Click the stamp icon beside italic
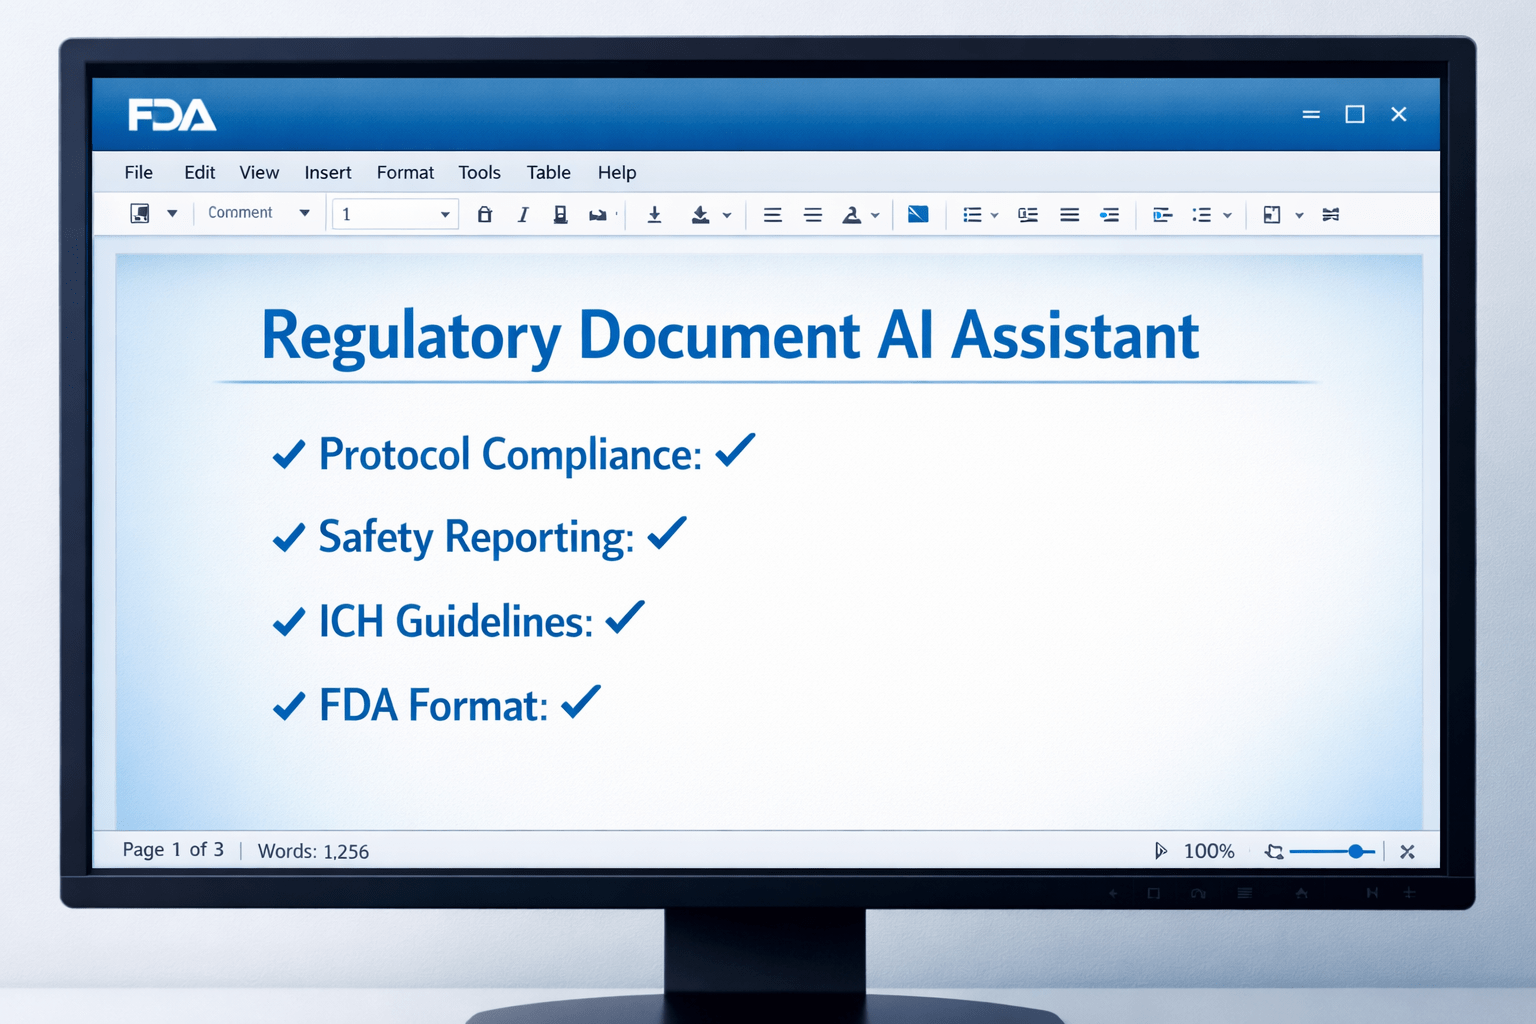The height and width of the screenshot is (1024, 1536). (x=560, y=214)
